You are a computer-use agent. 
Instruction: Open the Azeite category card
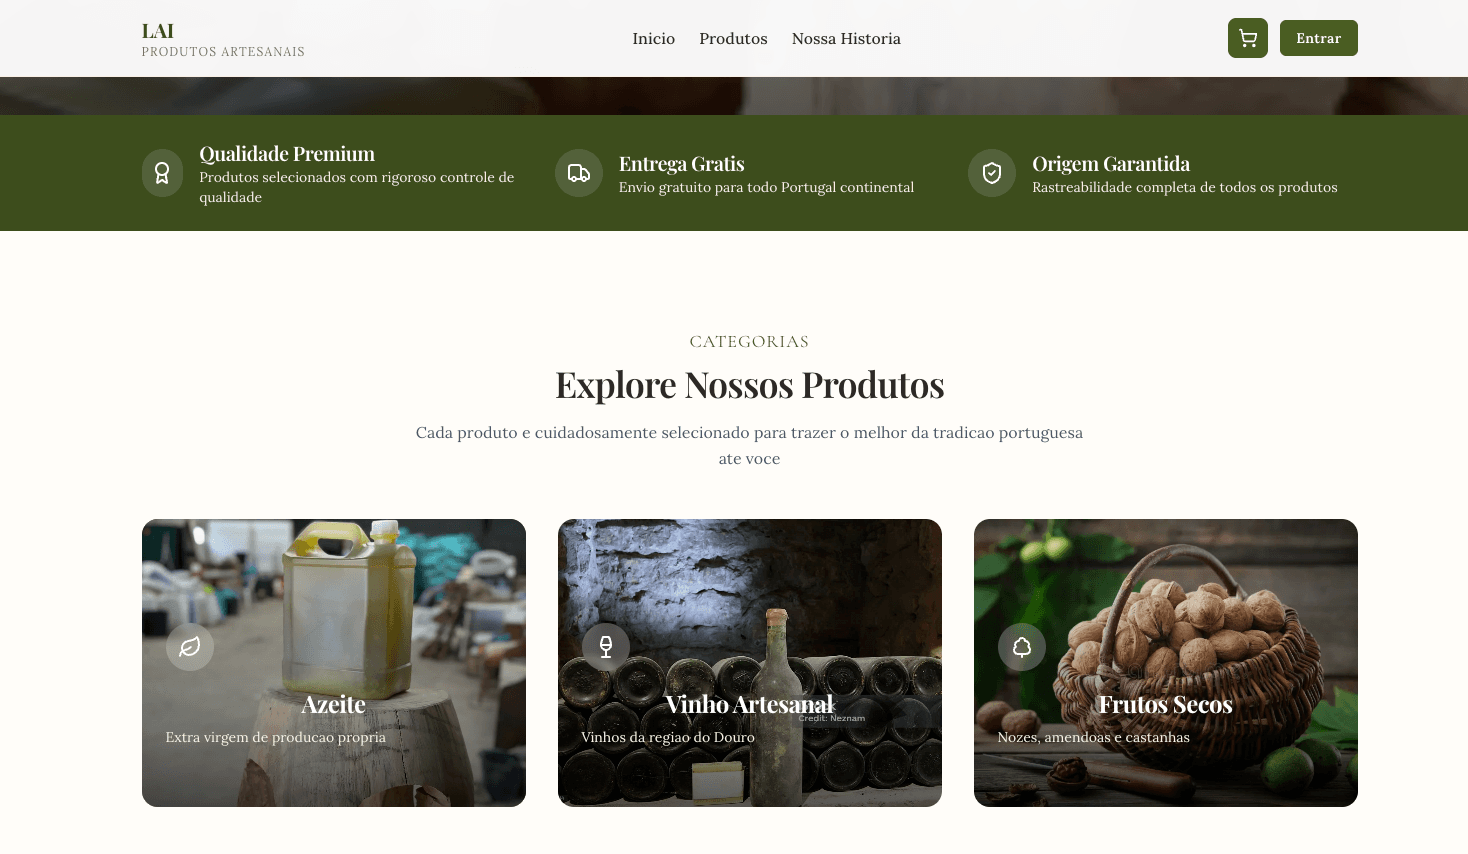[x=334, y=663]
